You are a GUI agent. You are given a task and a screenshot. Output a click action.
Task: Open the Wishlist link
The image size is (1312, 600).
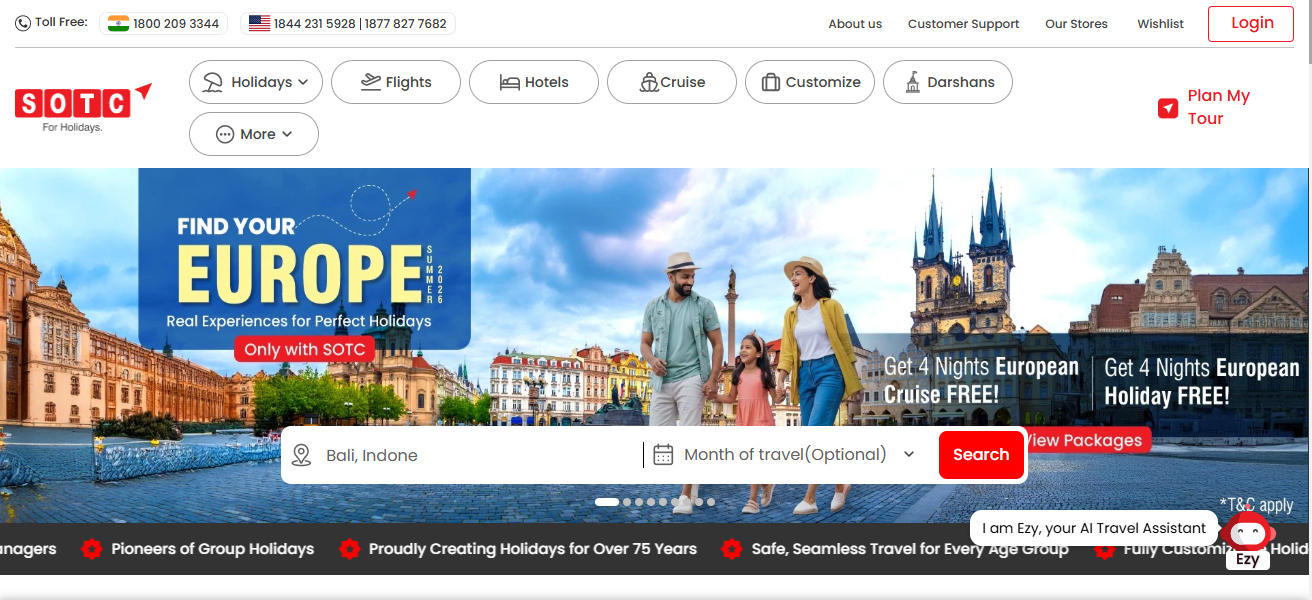tap(1160, 24)
